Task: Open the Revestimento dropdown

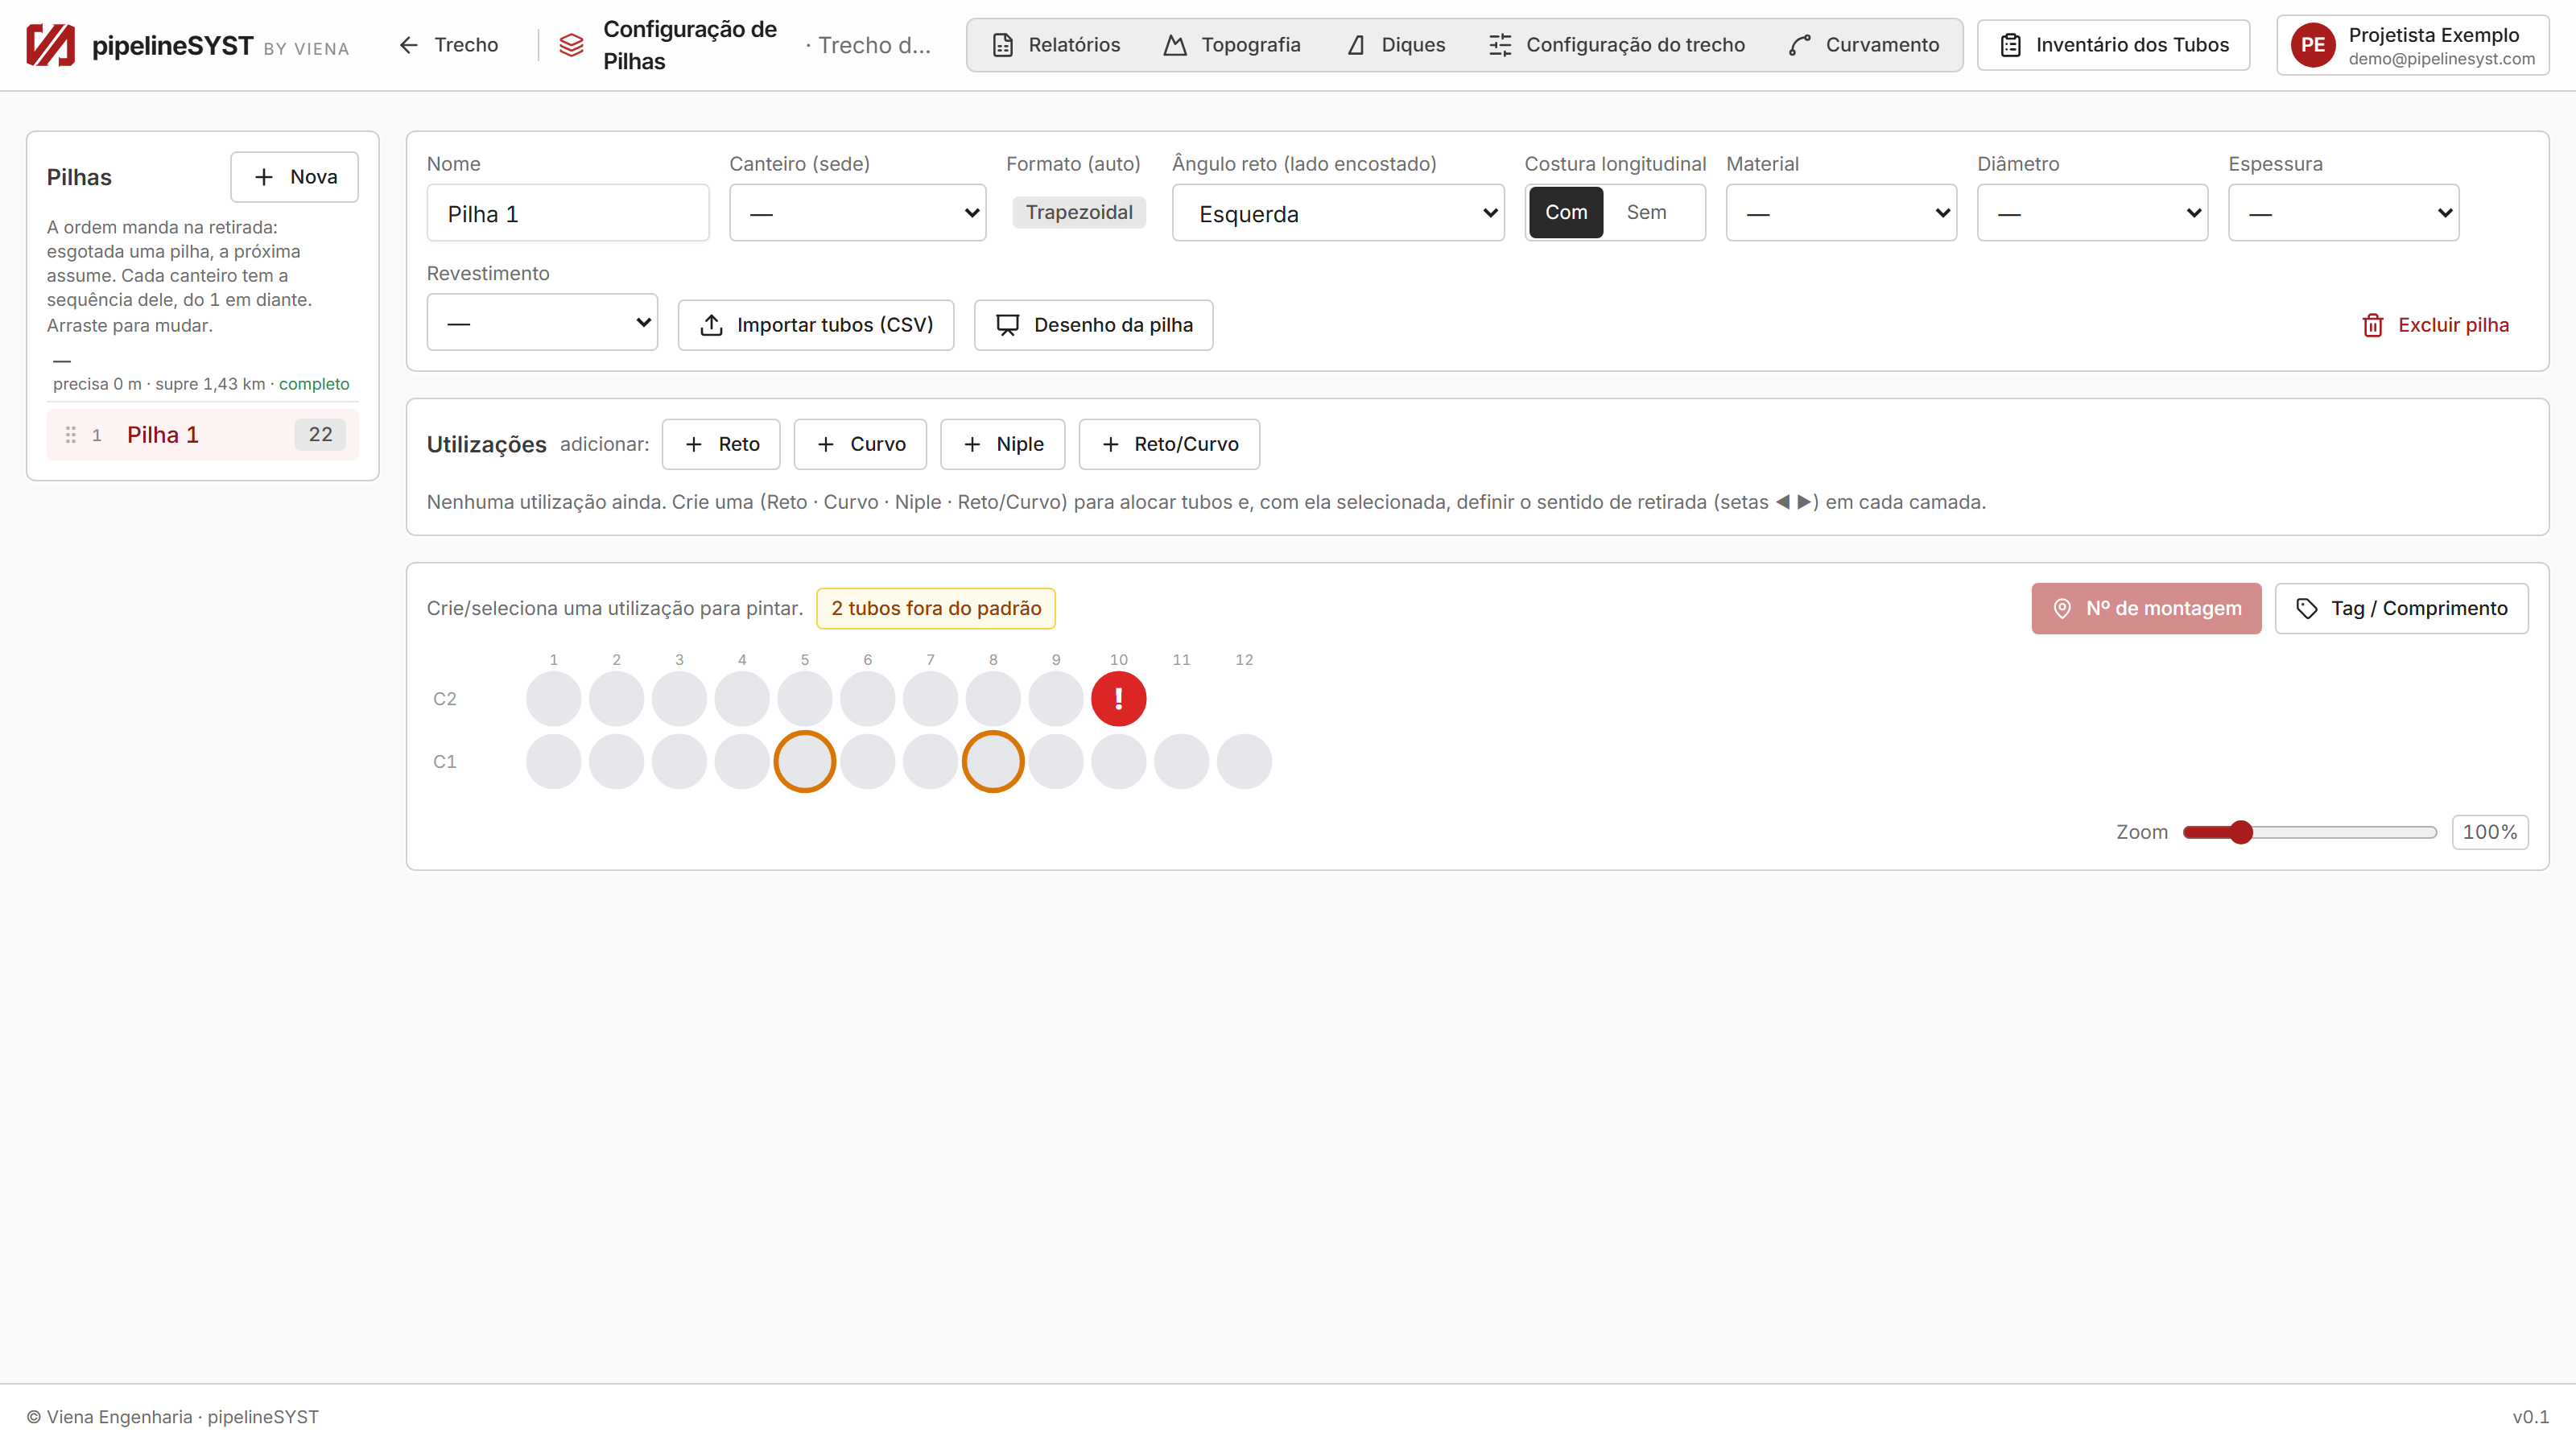Action: point(542,322)
